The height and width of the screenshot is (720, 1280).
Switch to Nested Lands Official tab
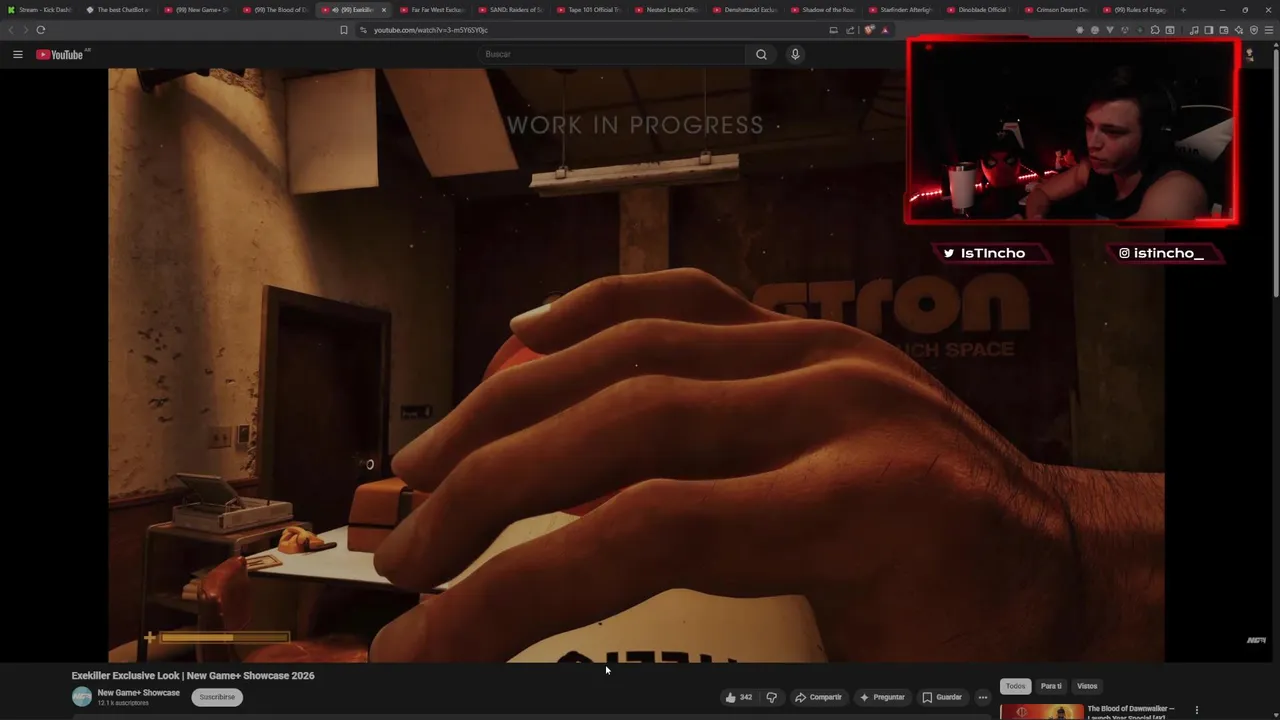pyautogui.click(x=667, y=10)
